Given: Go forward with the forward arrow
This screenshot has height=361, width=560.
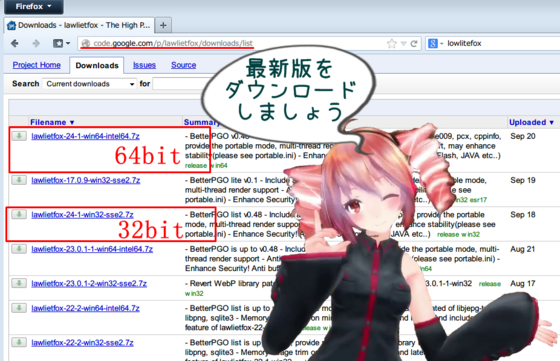Looking at the screenshot, I should click(x=36, y=44).
